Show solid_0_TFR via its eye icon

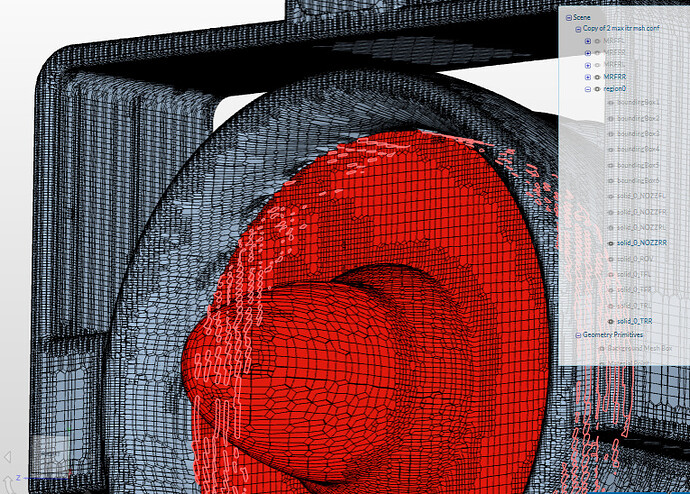(611, 290)
